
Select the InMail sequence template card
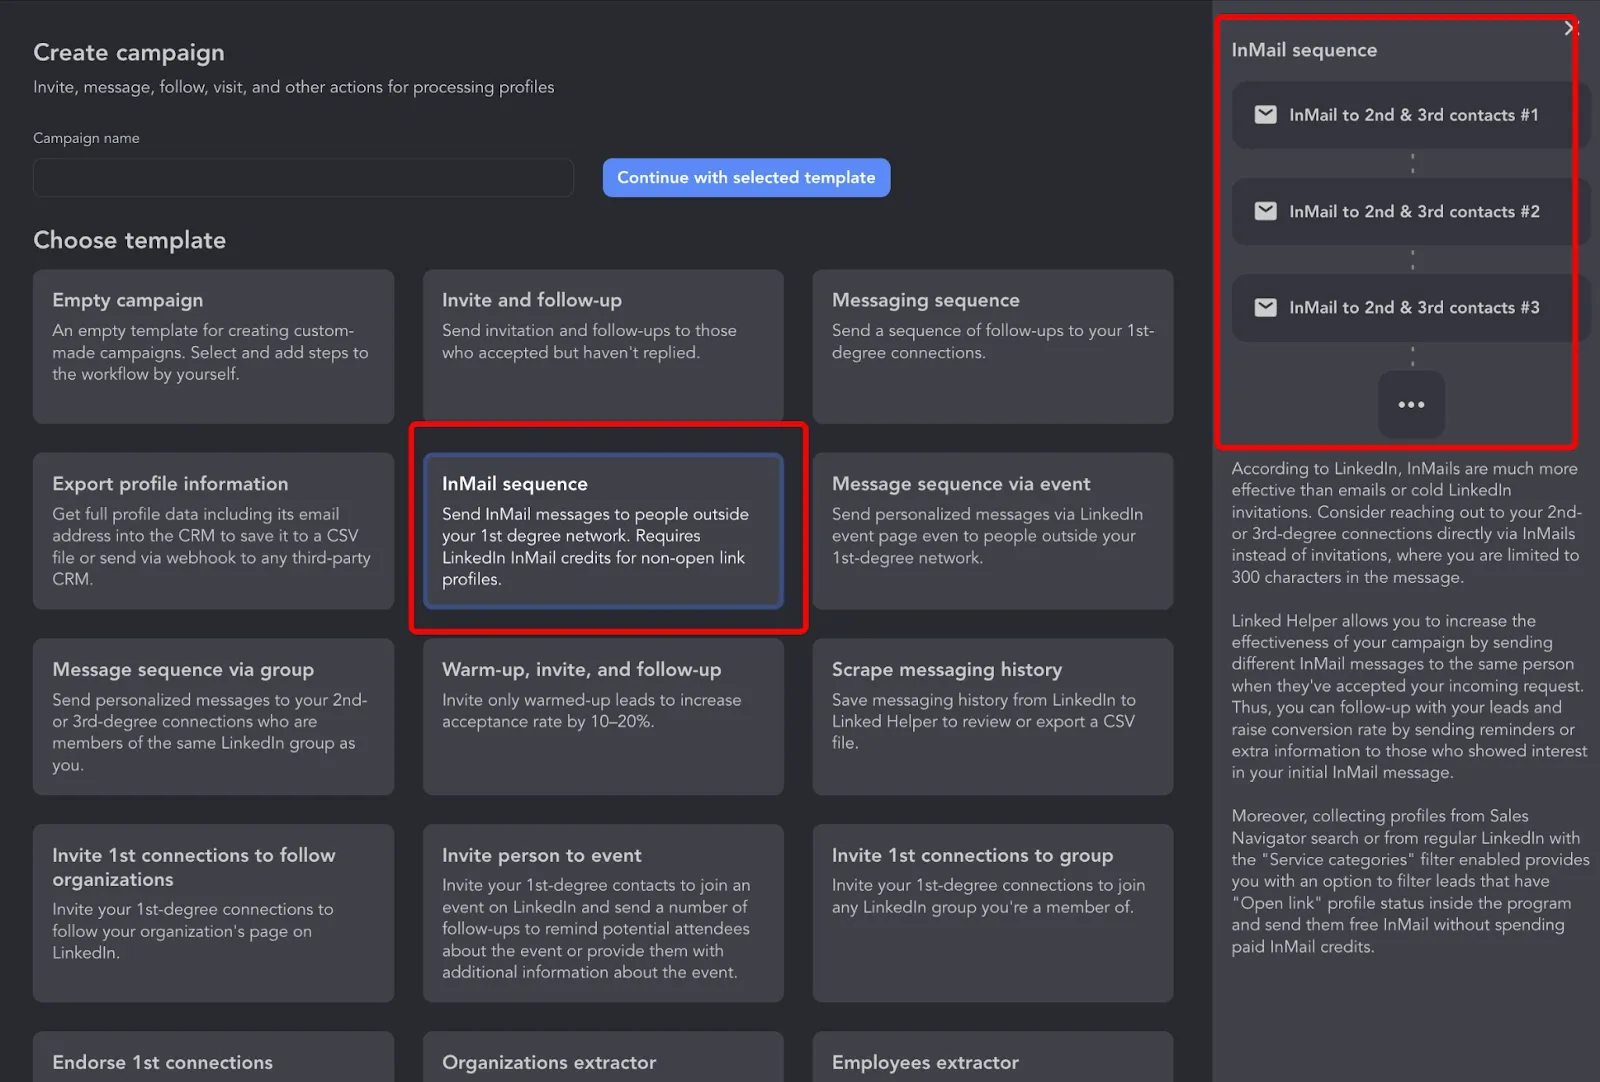coord(603,531)
